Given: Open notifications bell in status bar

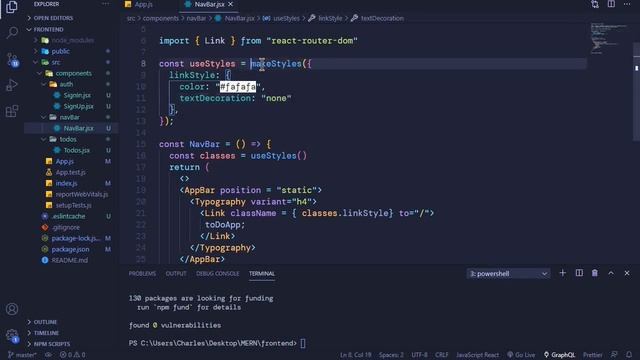Looking at the screenshot, I should point(629,355).
